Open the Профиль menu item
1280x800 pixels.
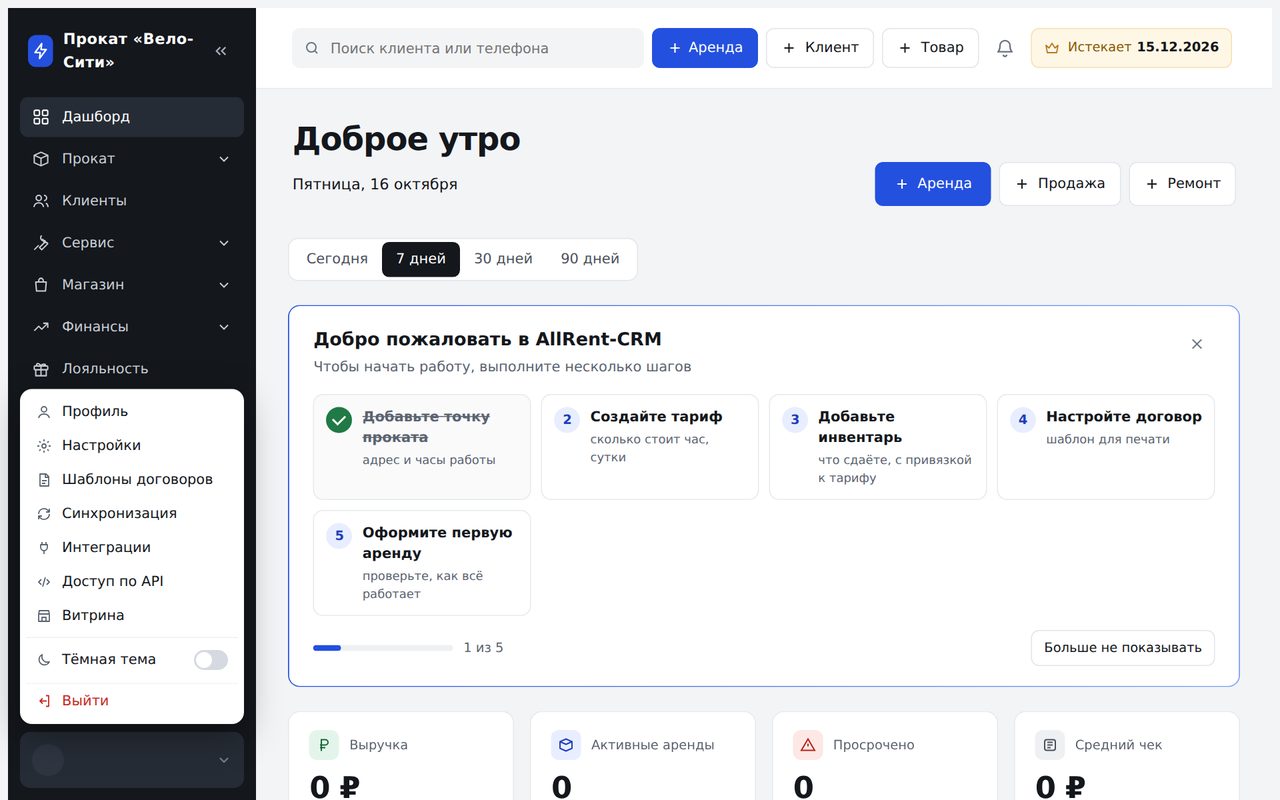coord(132,412)
